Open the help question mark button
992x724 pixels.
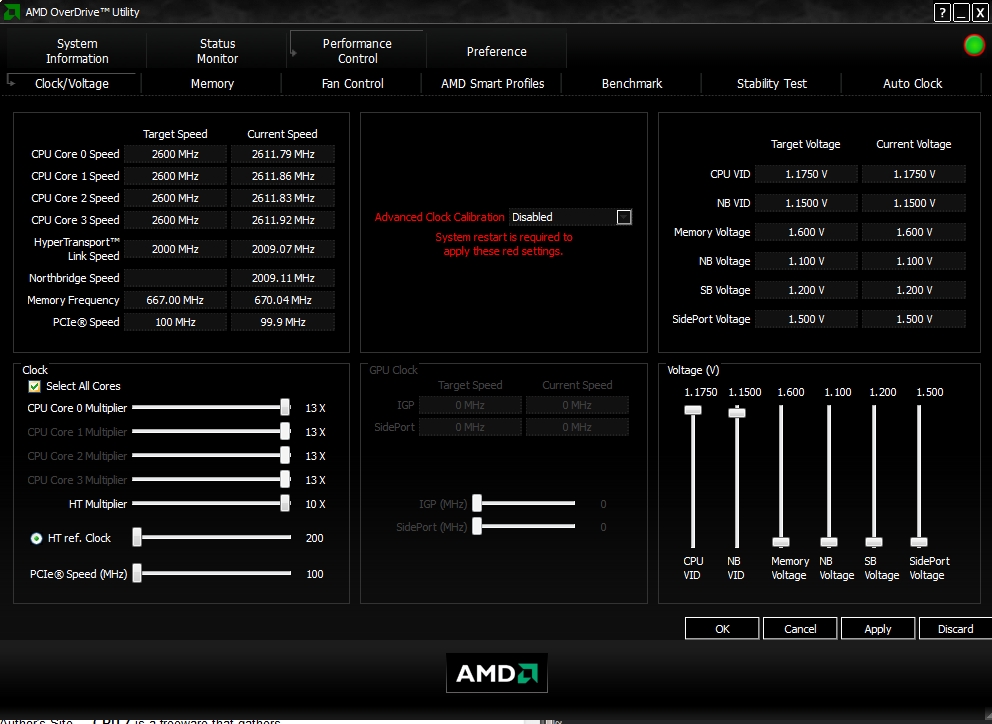[x=942, y=12]
